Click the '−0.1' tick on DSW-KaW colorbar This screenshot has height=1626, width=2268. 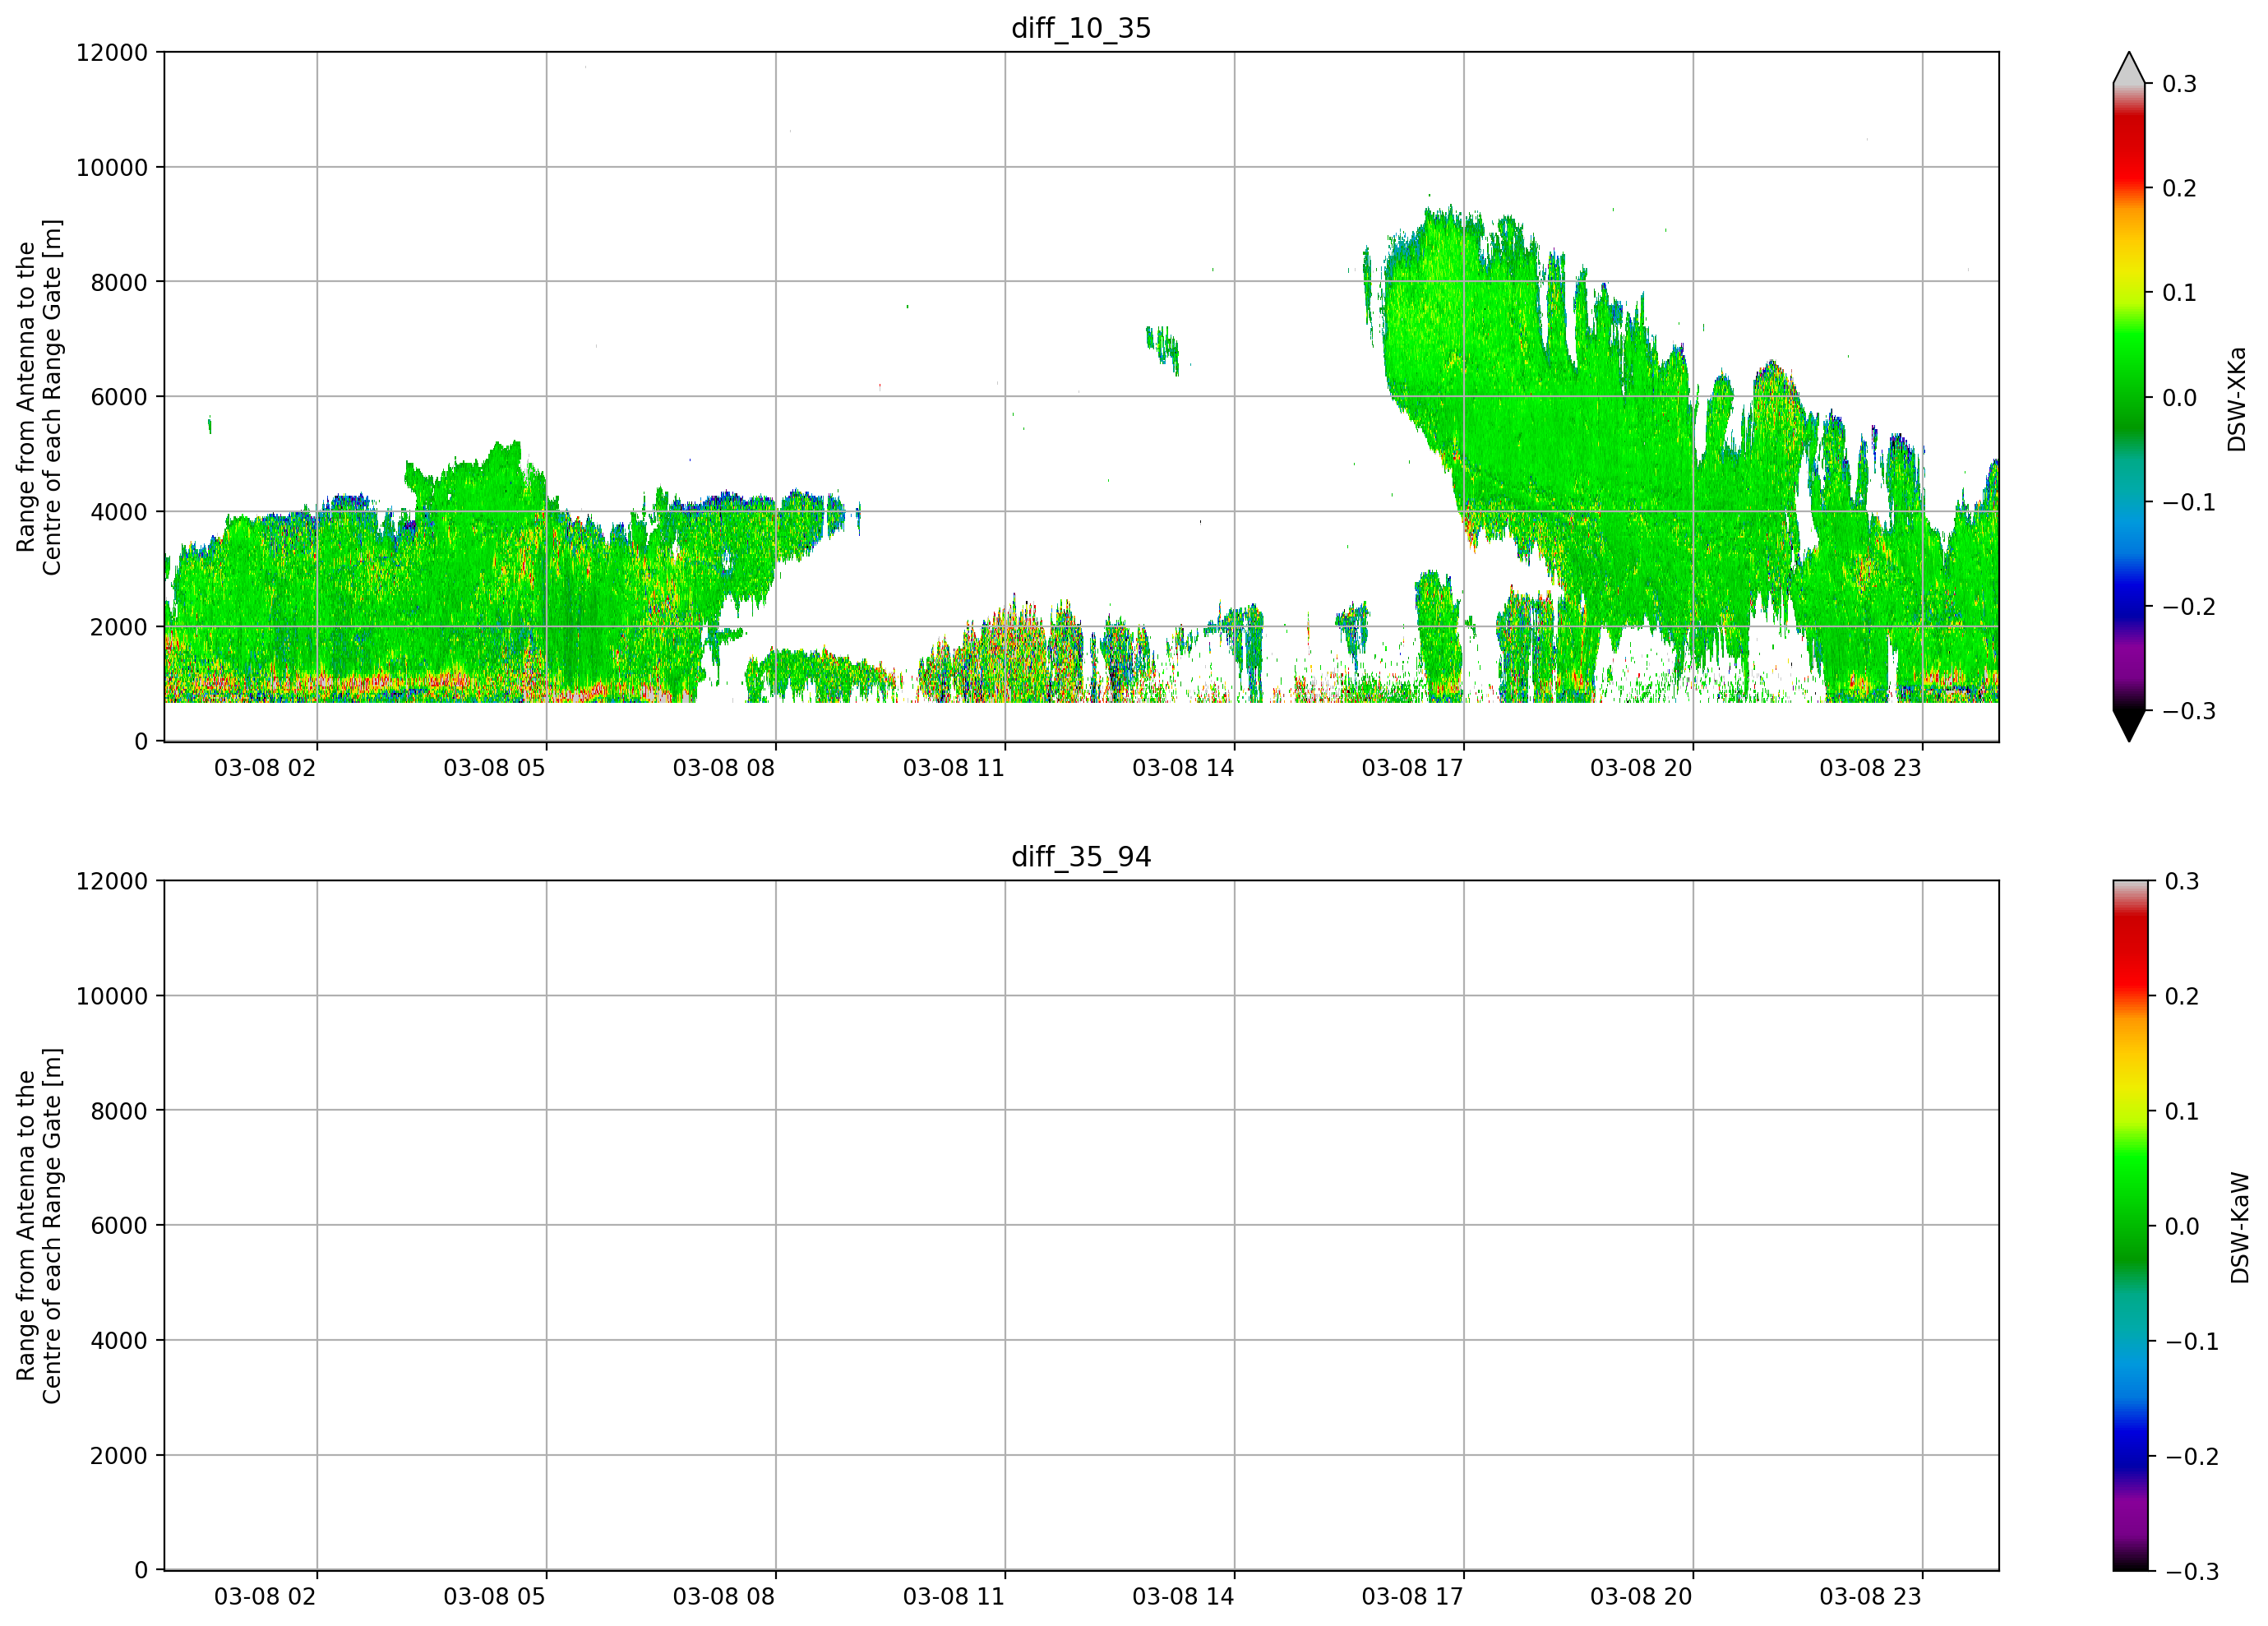point(2192,1341)
